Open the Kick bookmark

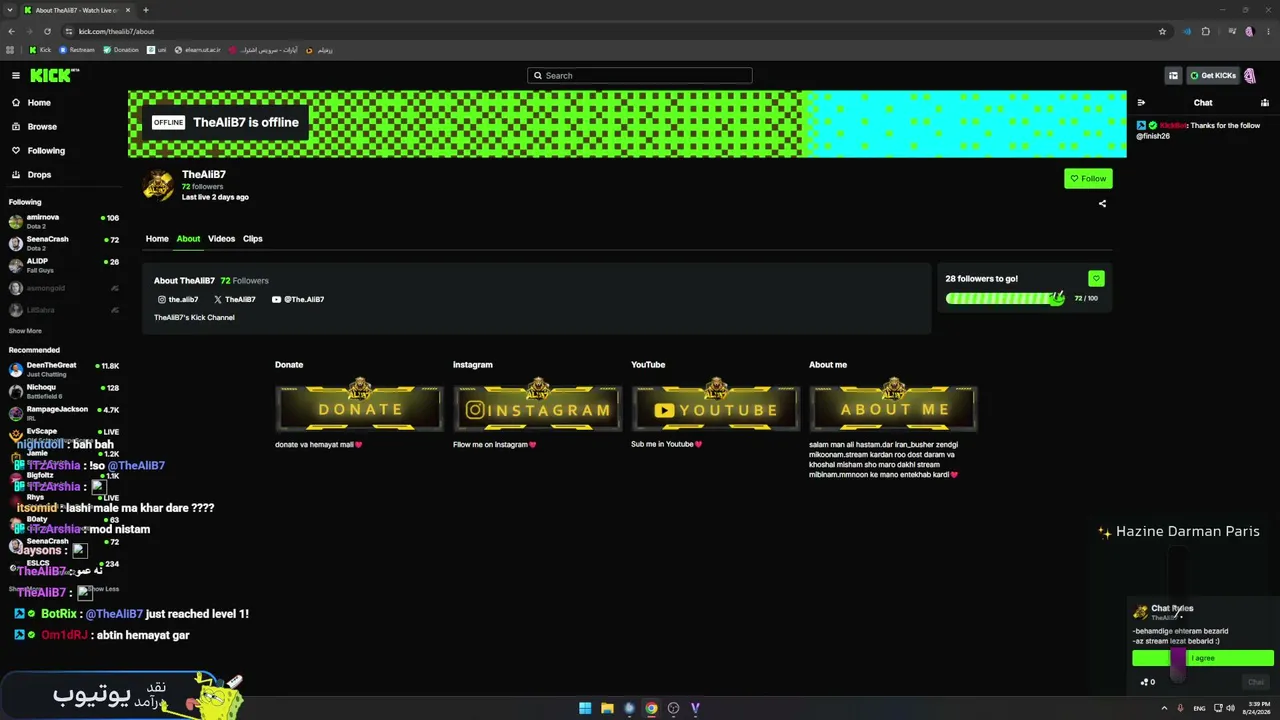(40, 50)
